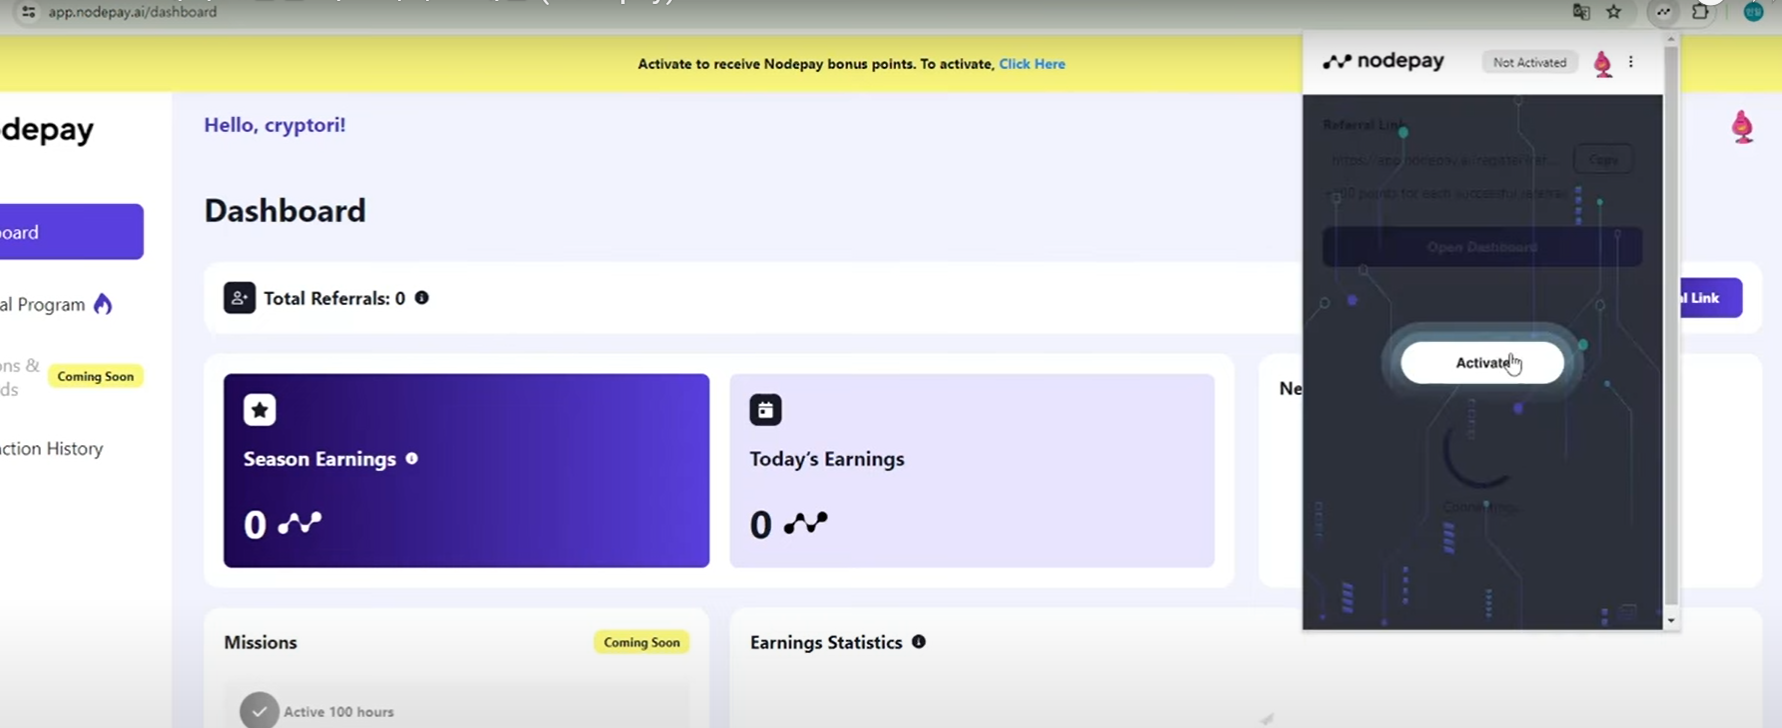This screenshot has width=1782, height=728.
Task: Open the browser extensions puzzle icon
Action: click(x=1700, y=12)
